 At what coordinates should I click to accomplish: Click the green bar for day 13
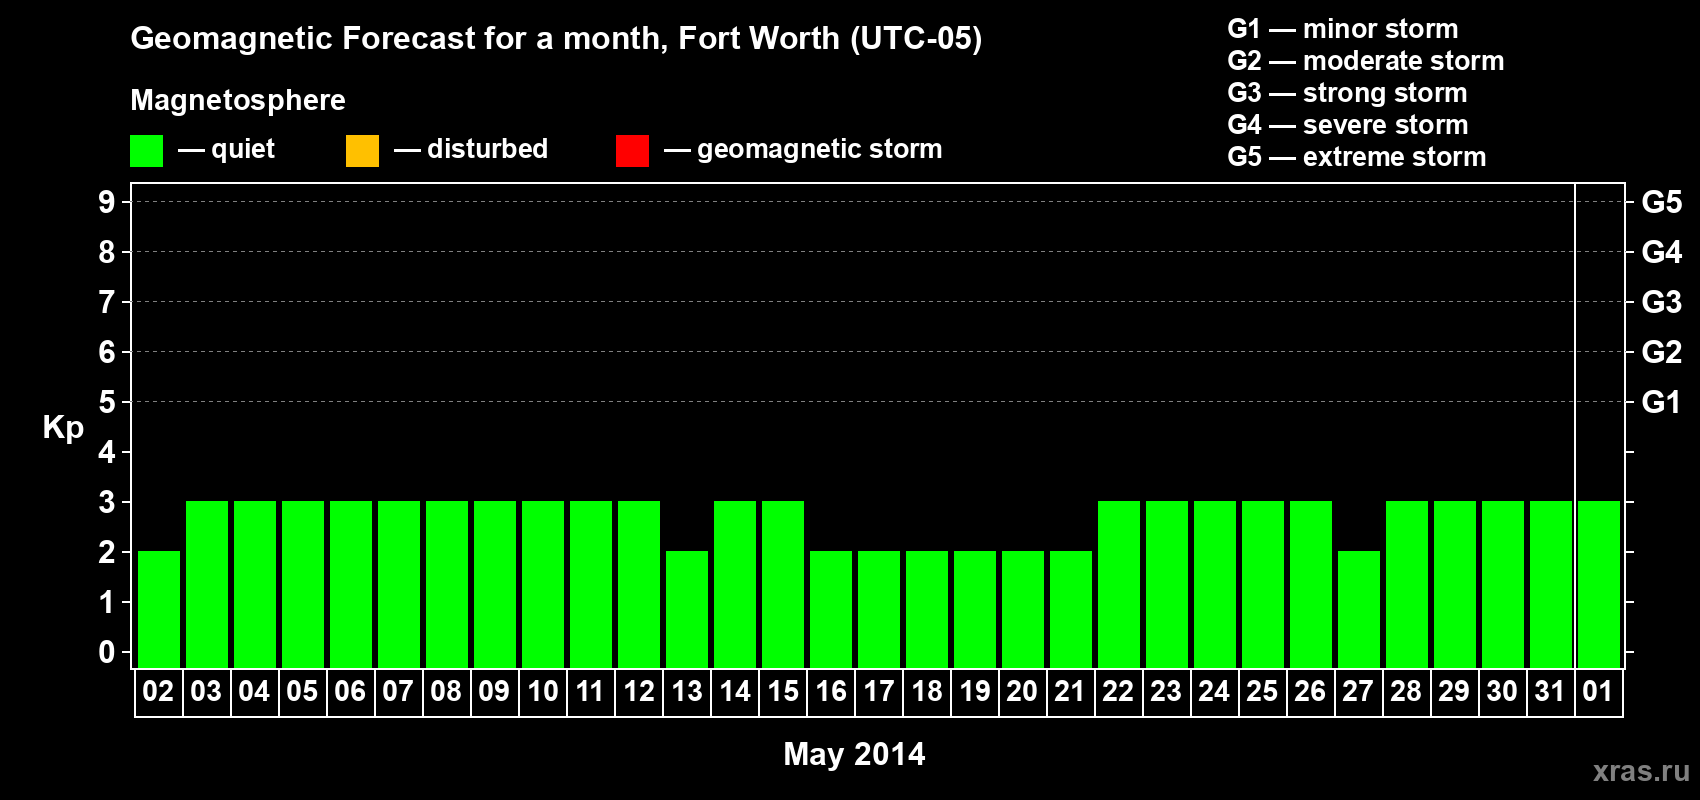(687, 609)
